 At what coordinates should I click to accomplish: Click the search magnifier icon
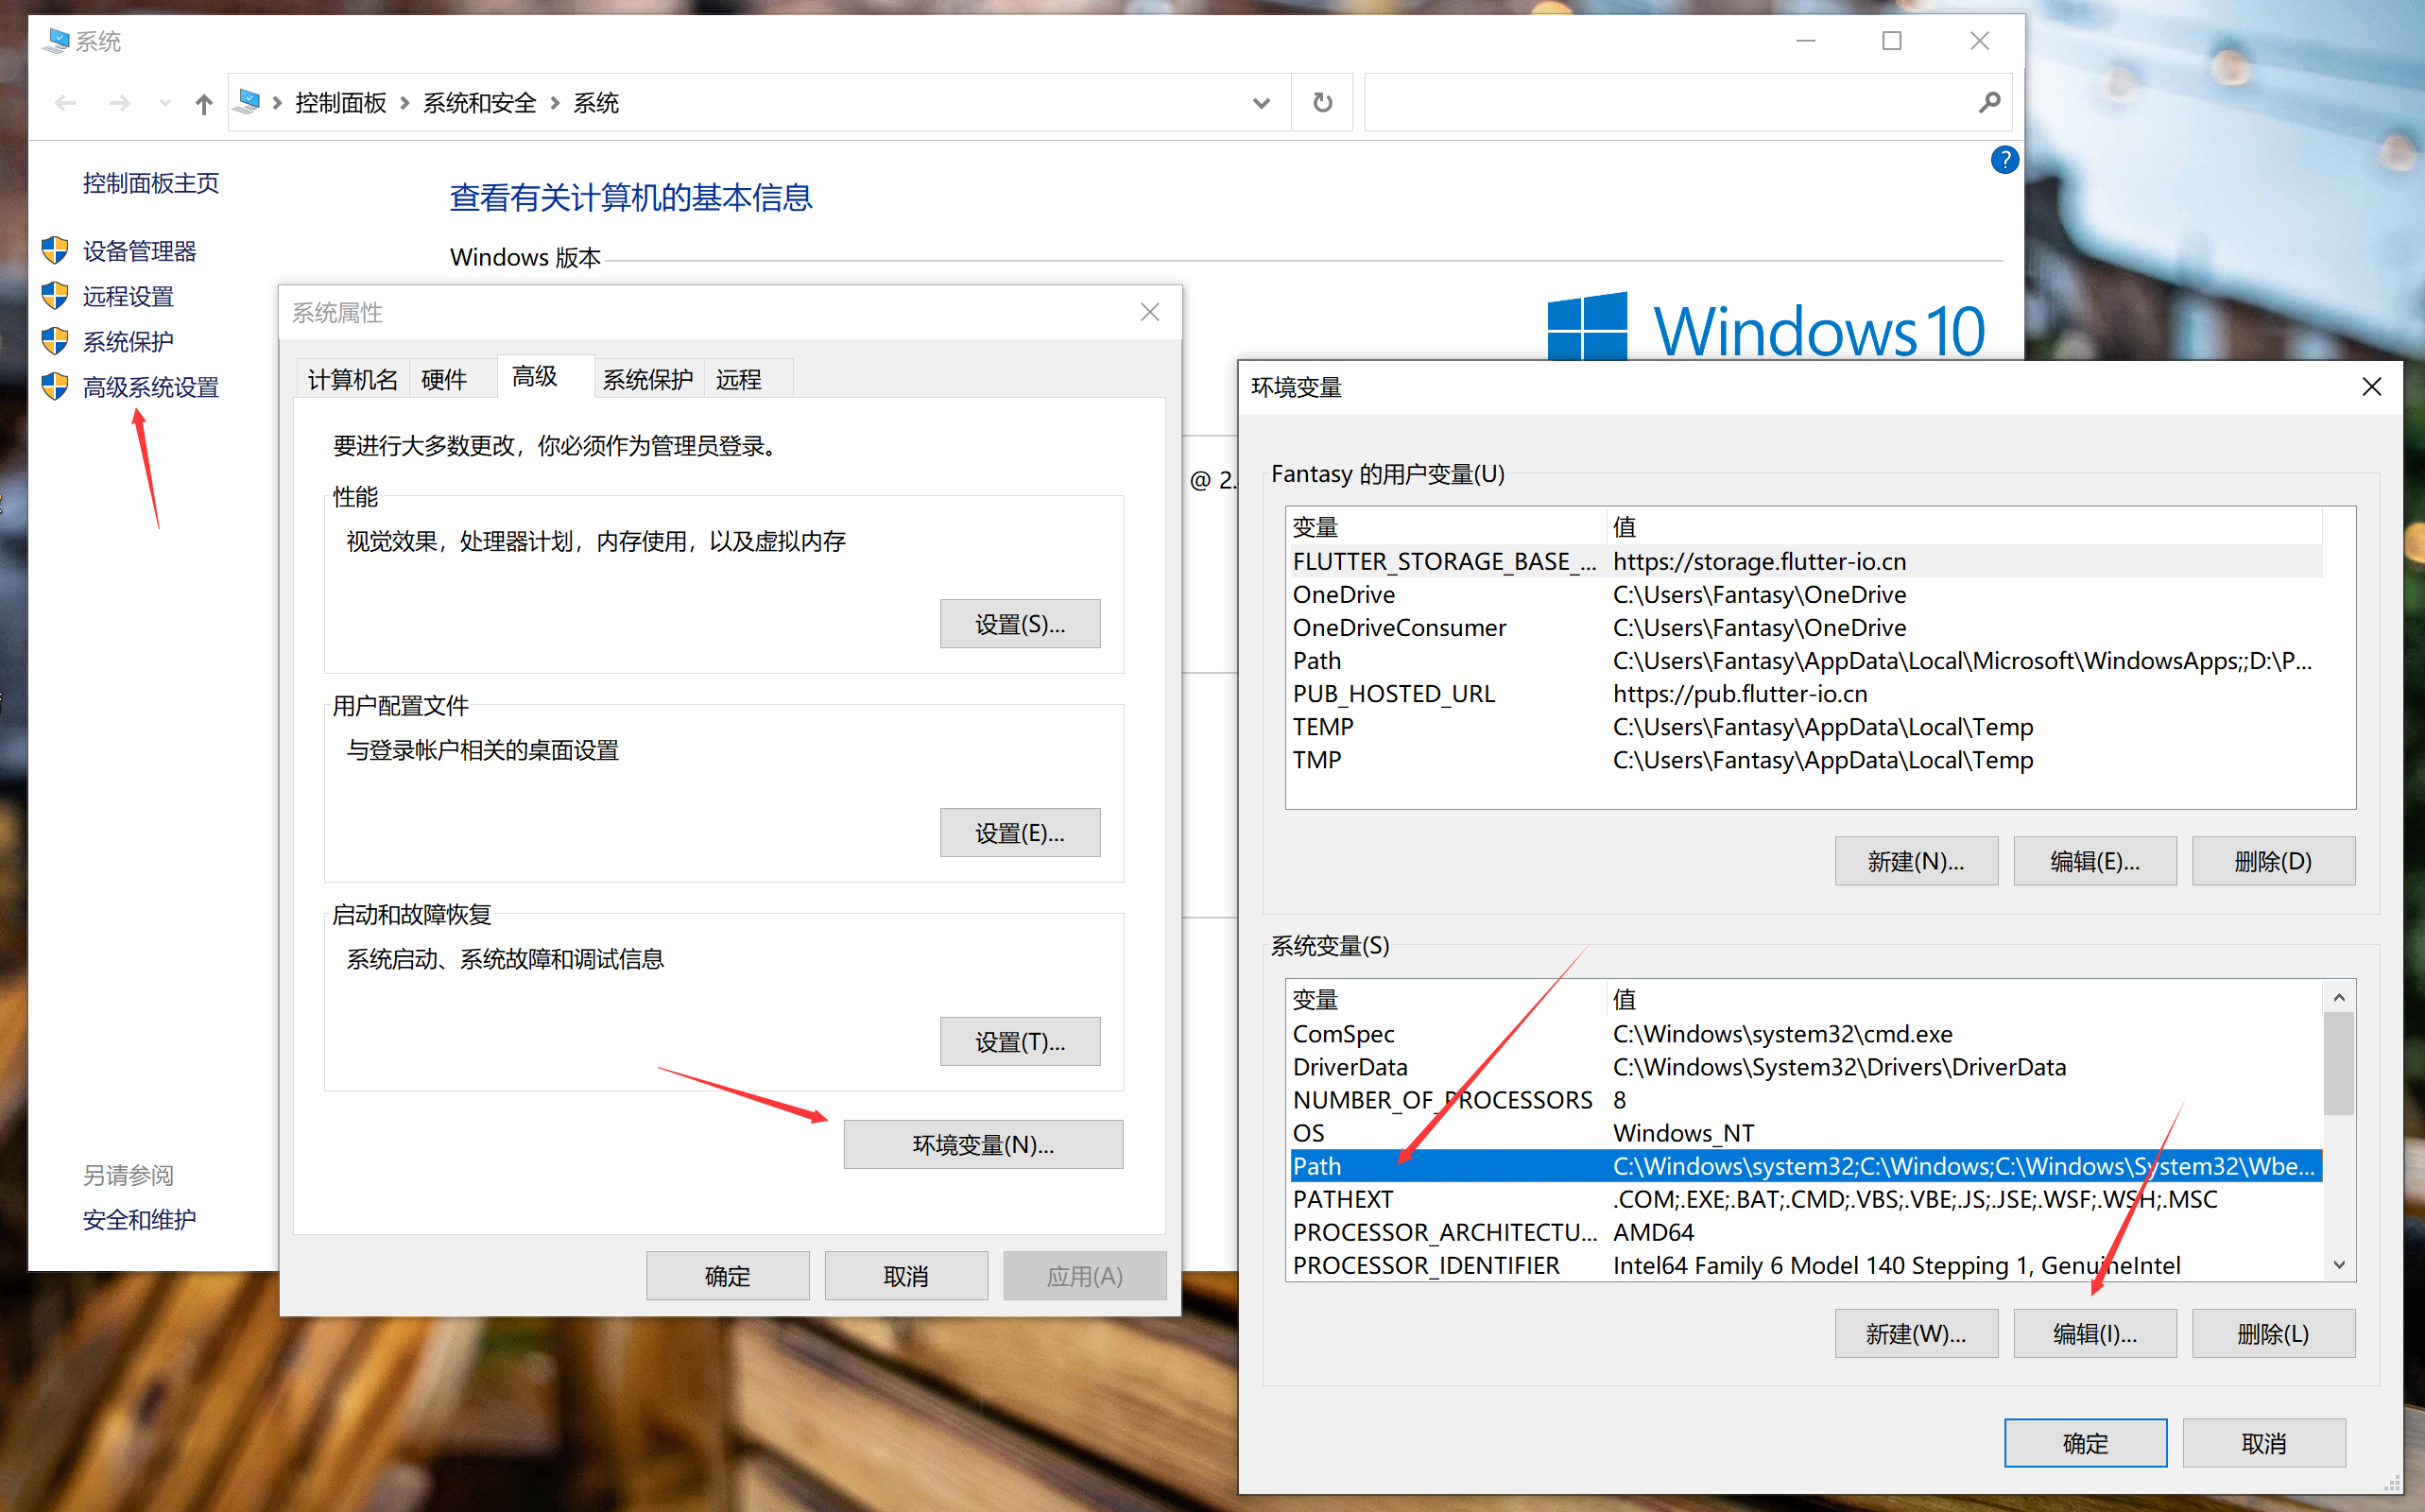1989,102
